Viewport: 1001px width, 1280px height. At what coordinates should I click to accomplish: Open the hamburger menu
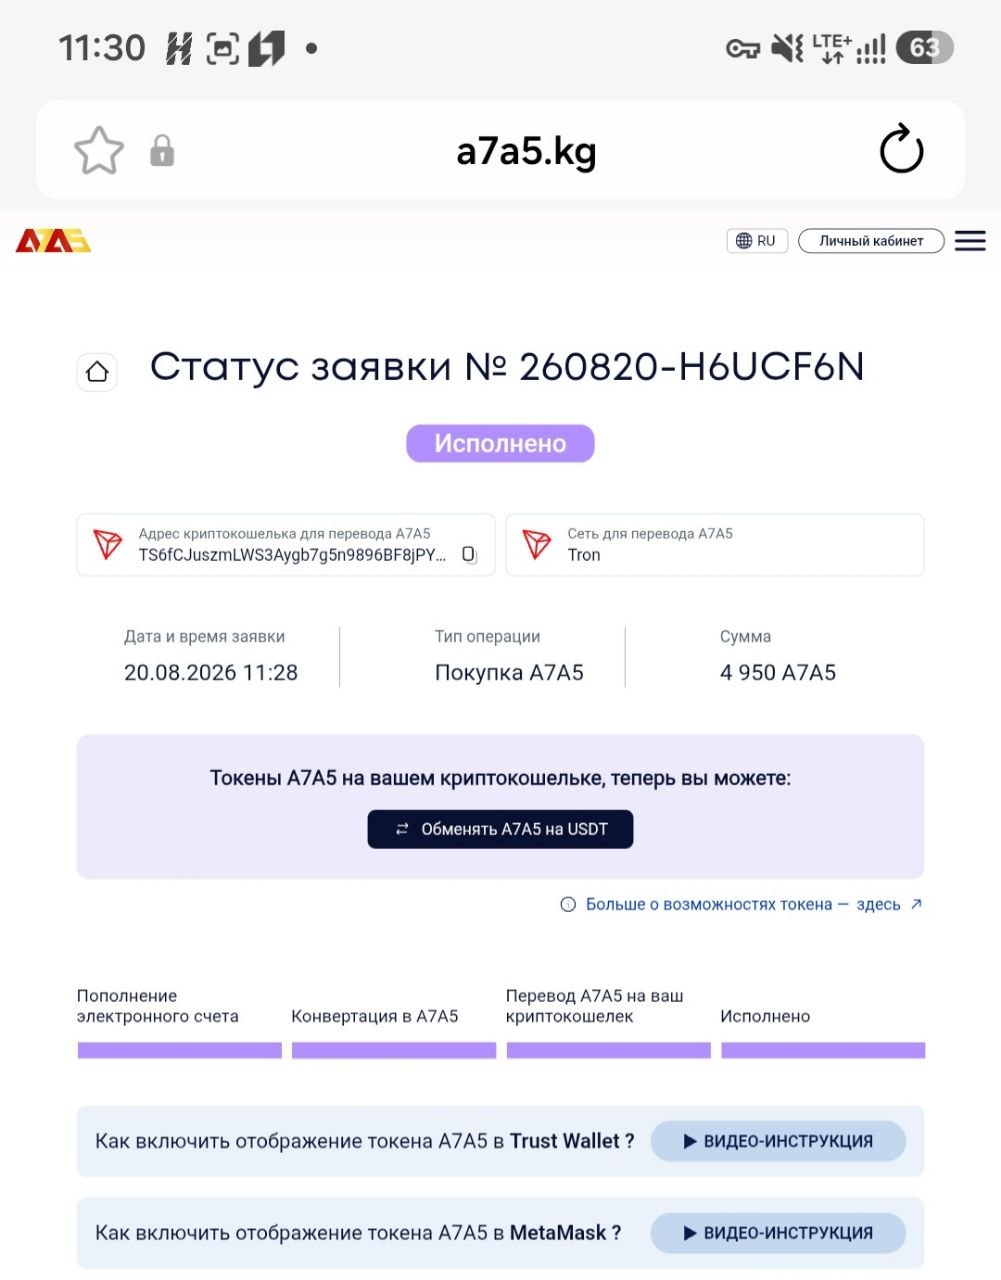[x=970, y=241]
